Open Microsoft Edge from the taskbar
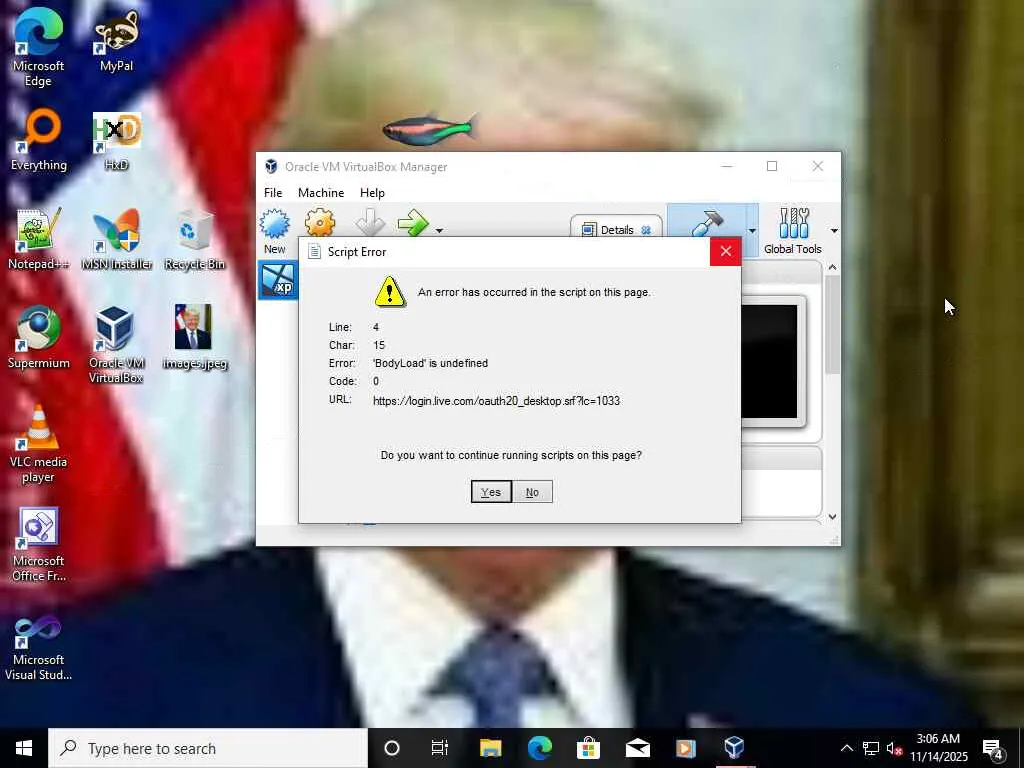The width and height of the screenshot is (1024, 768). tap(539, 748)
